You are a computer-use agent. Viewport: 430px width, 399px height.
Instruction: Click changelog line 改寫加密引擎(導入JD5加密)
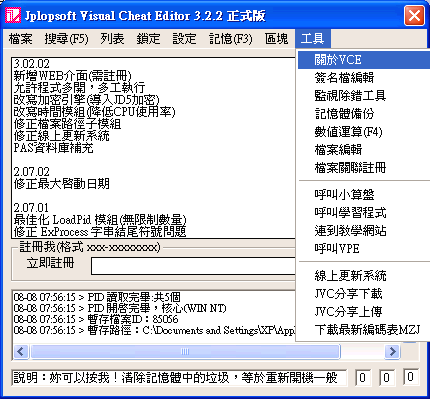[x=87, y=100]
